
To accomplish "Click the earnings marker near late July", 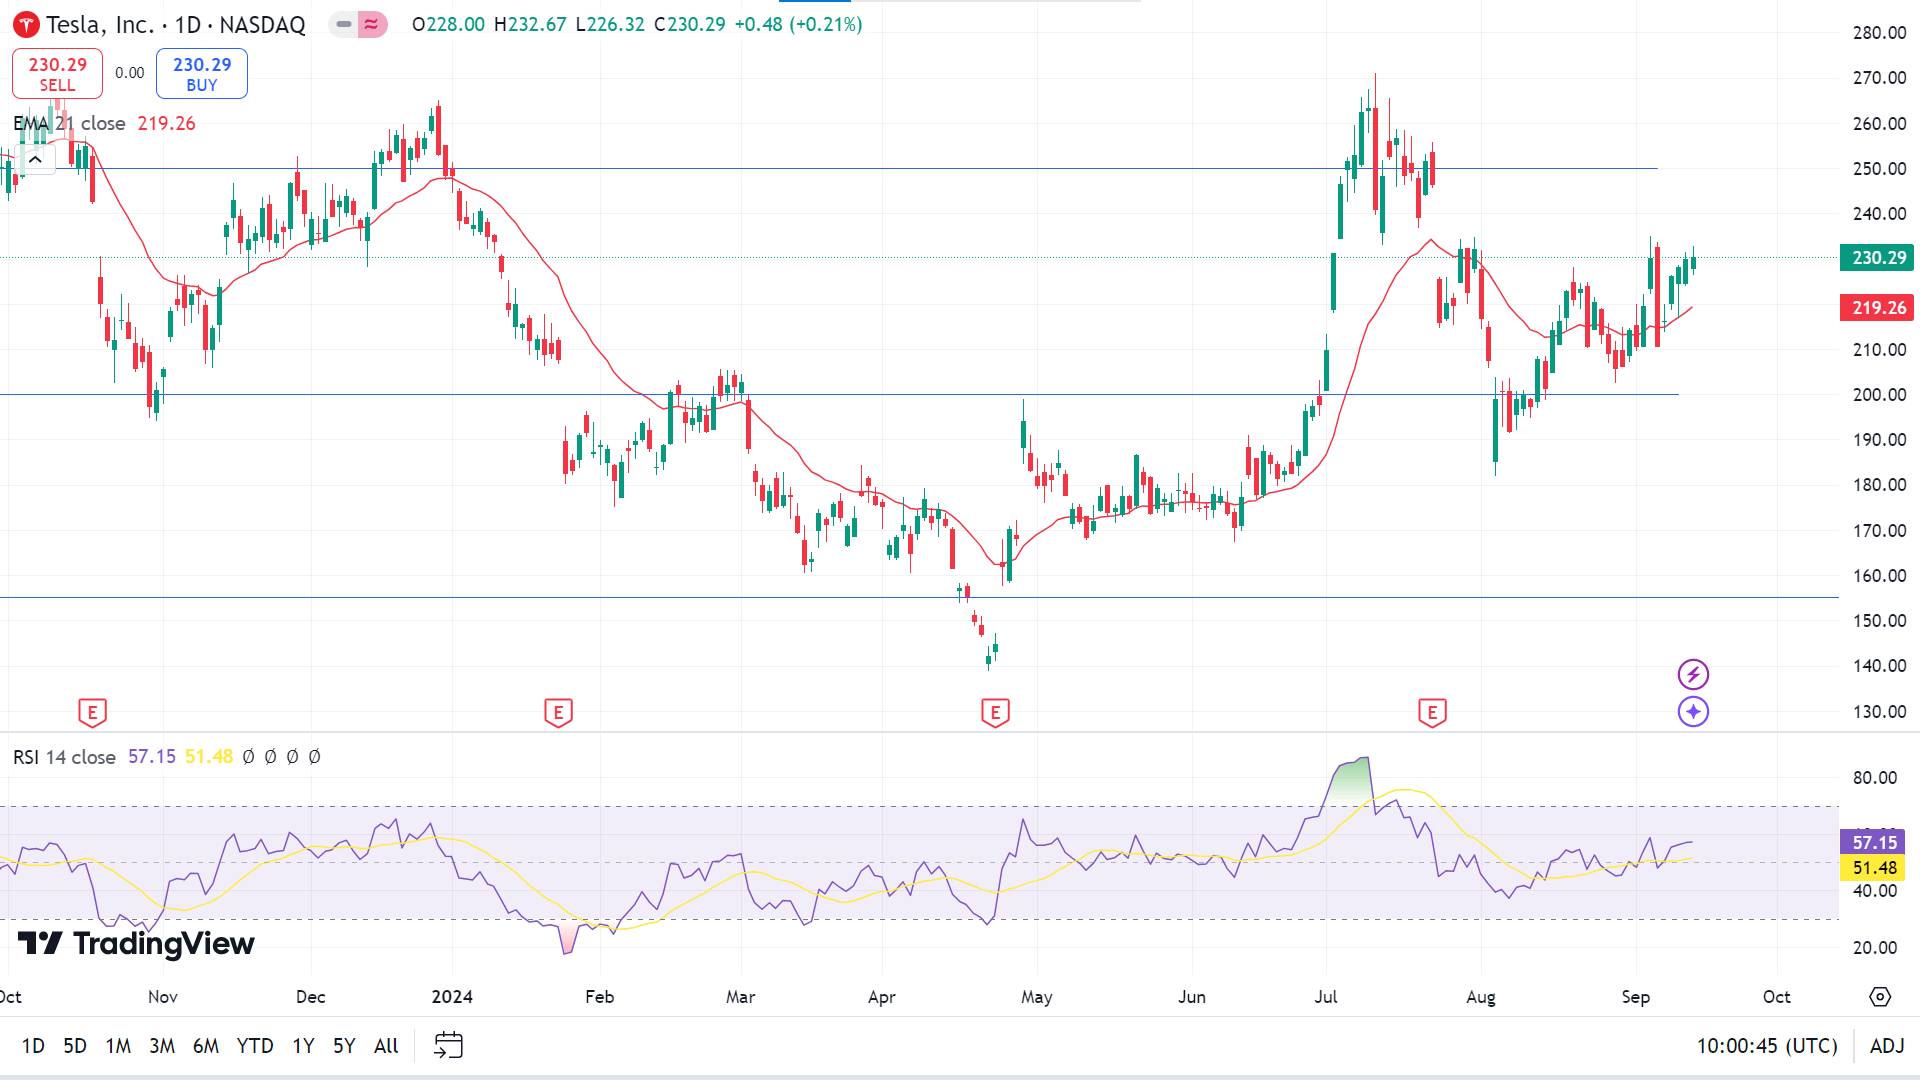I will coord(1432,713).
